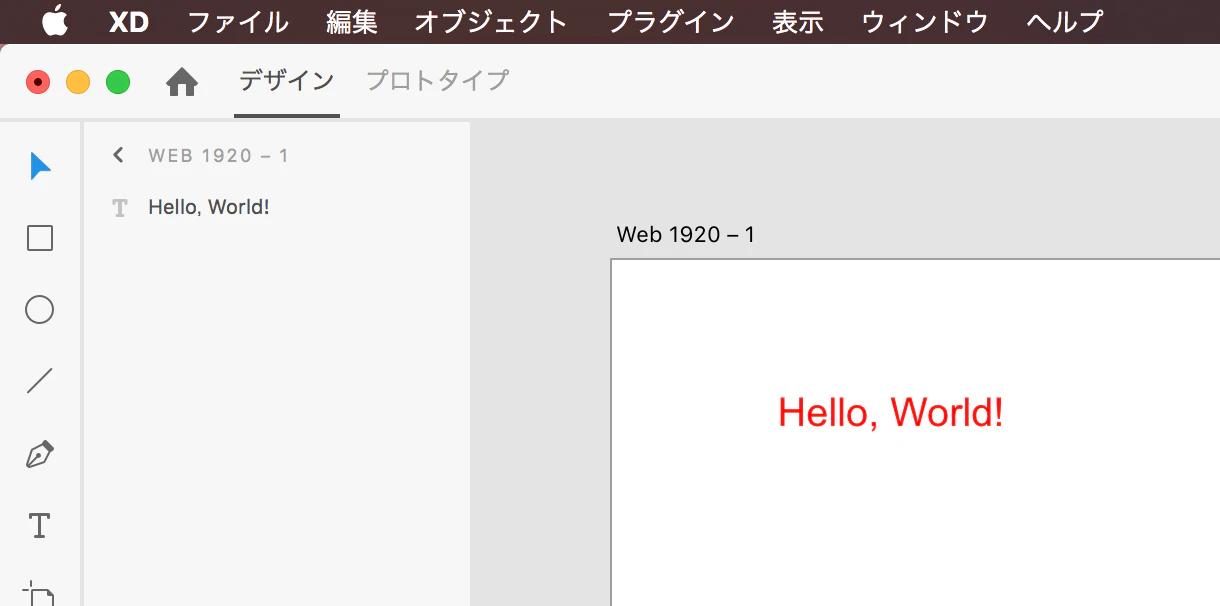Click the text layer T icon
This screenshot has height=606, width=1220.
point(120,208)
